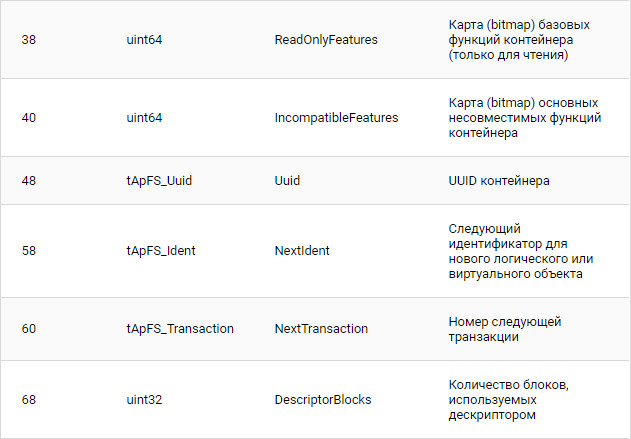Select the NextIdent field name
Viewport: 631px width, 439px height.
302,250
